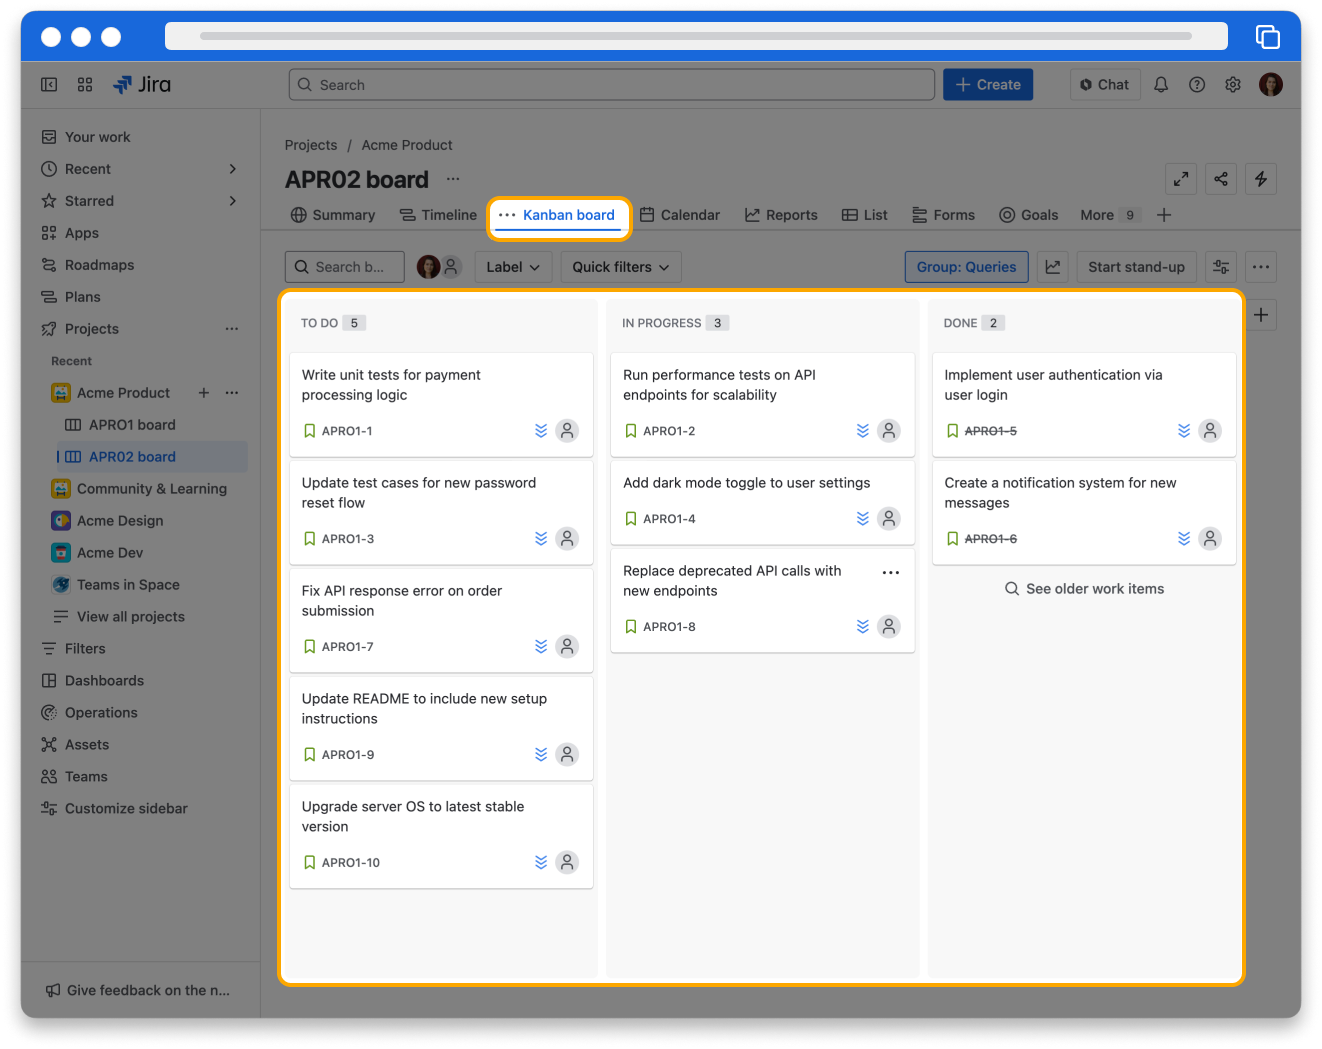Open the user profile avatar in the top bar
The image size is (1322, 1049).
(x=1271, y=85)
